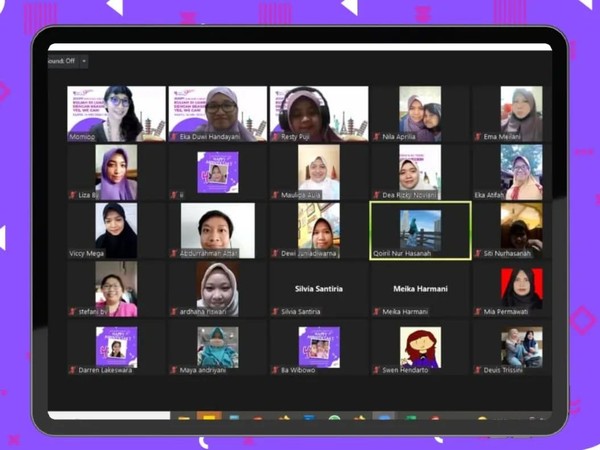Select Ema Meilani's profile photo
600x450 pixels.
[x=522, y=114]
